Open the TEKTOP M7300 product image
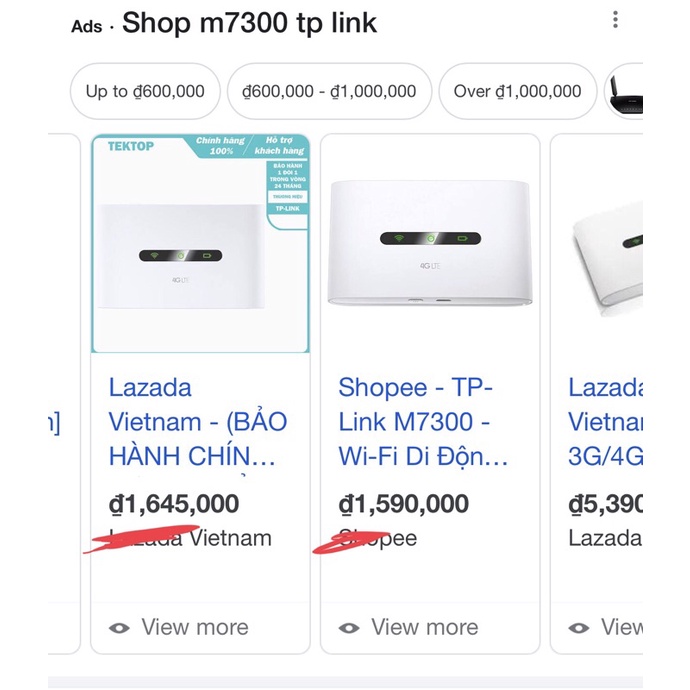The width and height of the screenshot is (690, 690). [x=200, y=244]
